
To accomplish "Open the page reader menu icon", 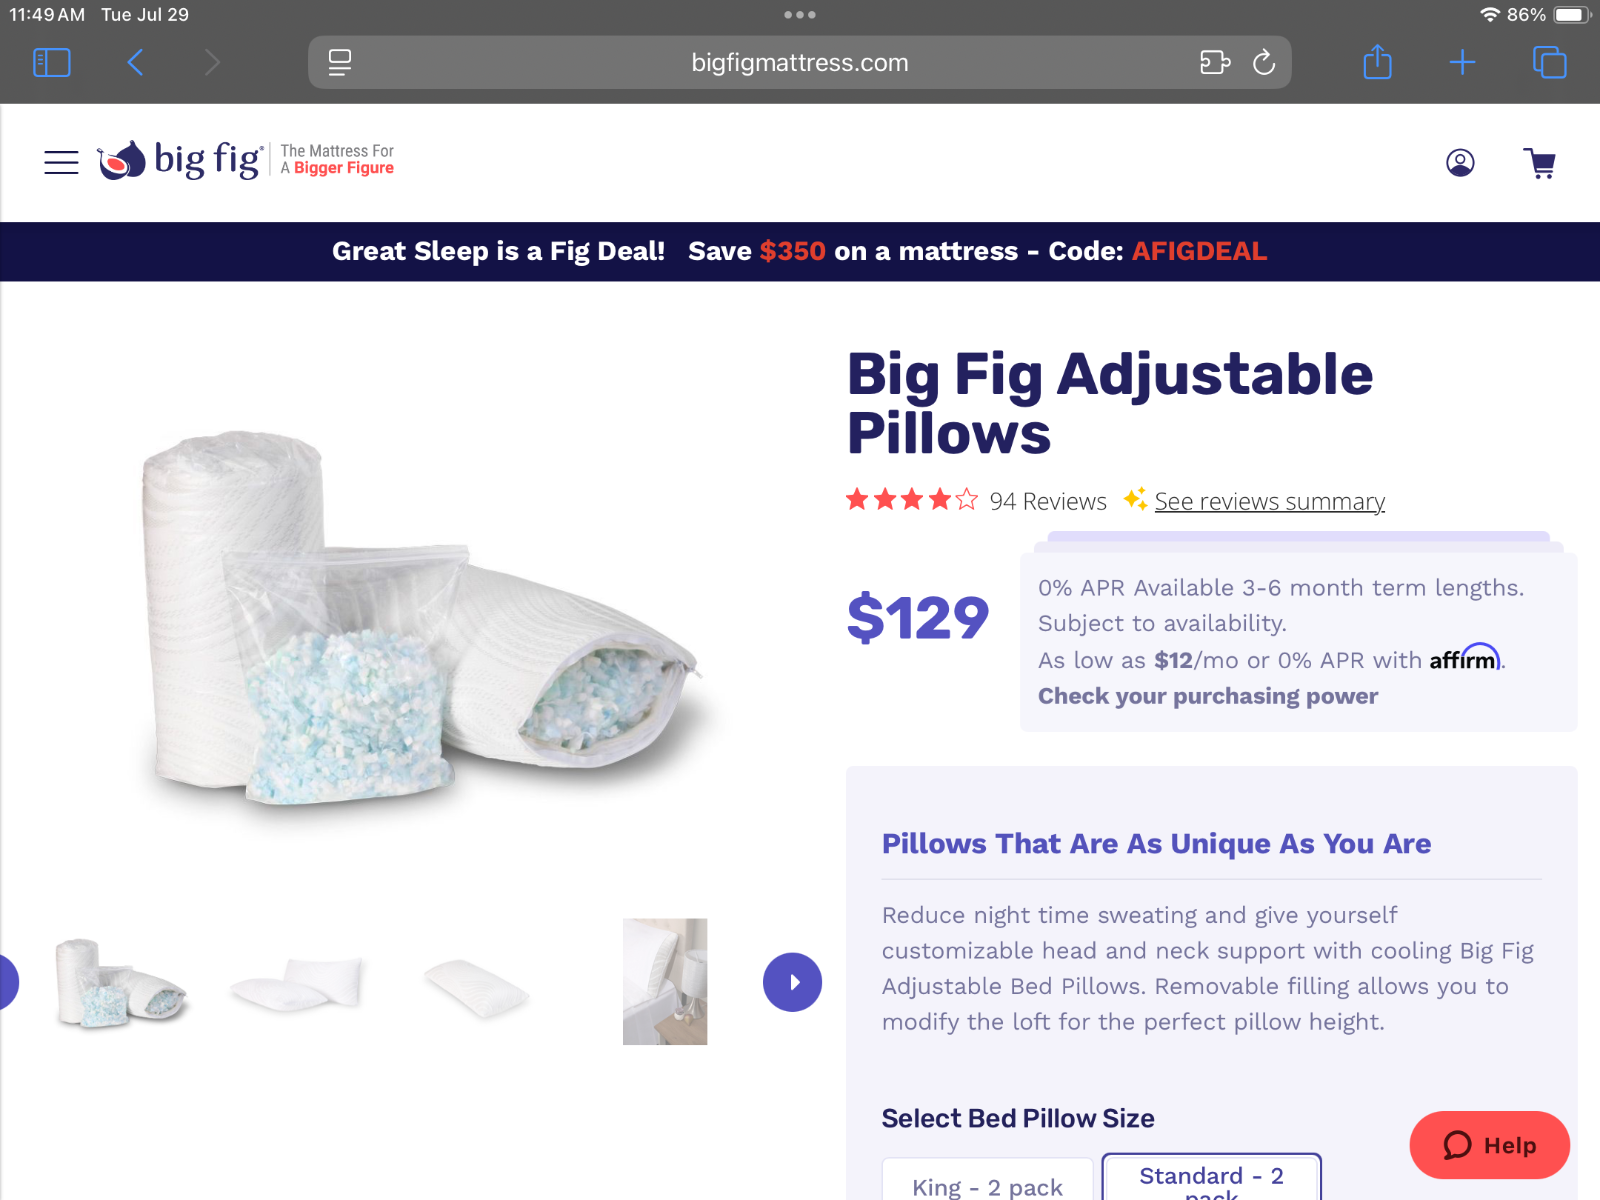I will pos(340,63).
